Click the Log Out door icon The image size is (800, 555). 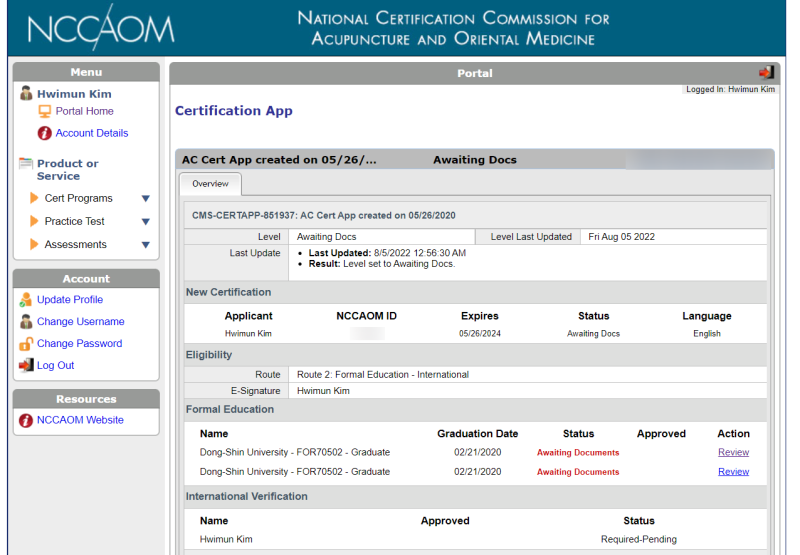point(26,366)
